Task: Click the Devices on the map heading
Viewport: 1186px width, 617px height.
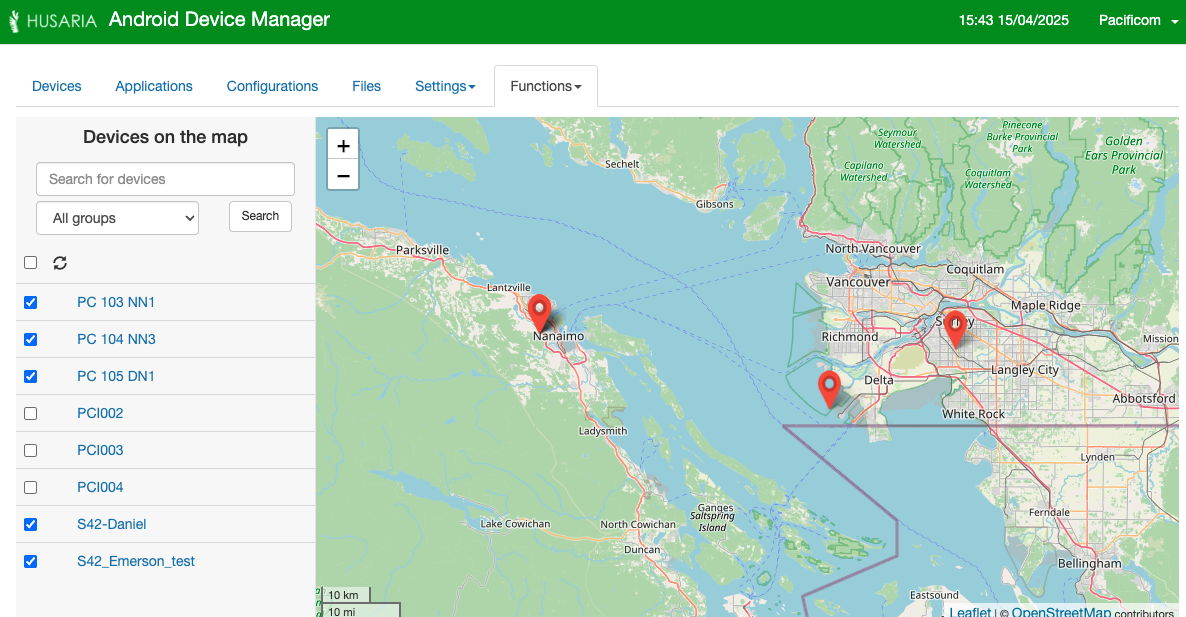Action: (166, 137)
